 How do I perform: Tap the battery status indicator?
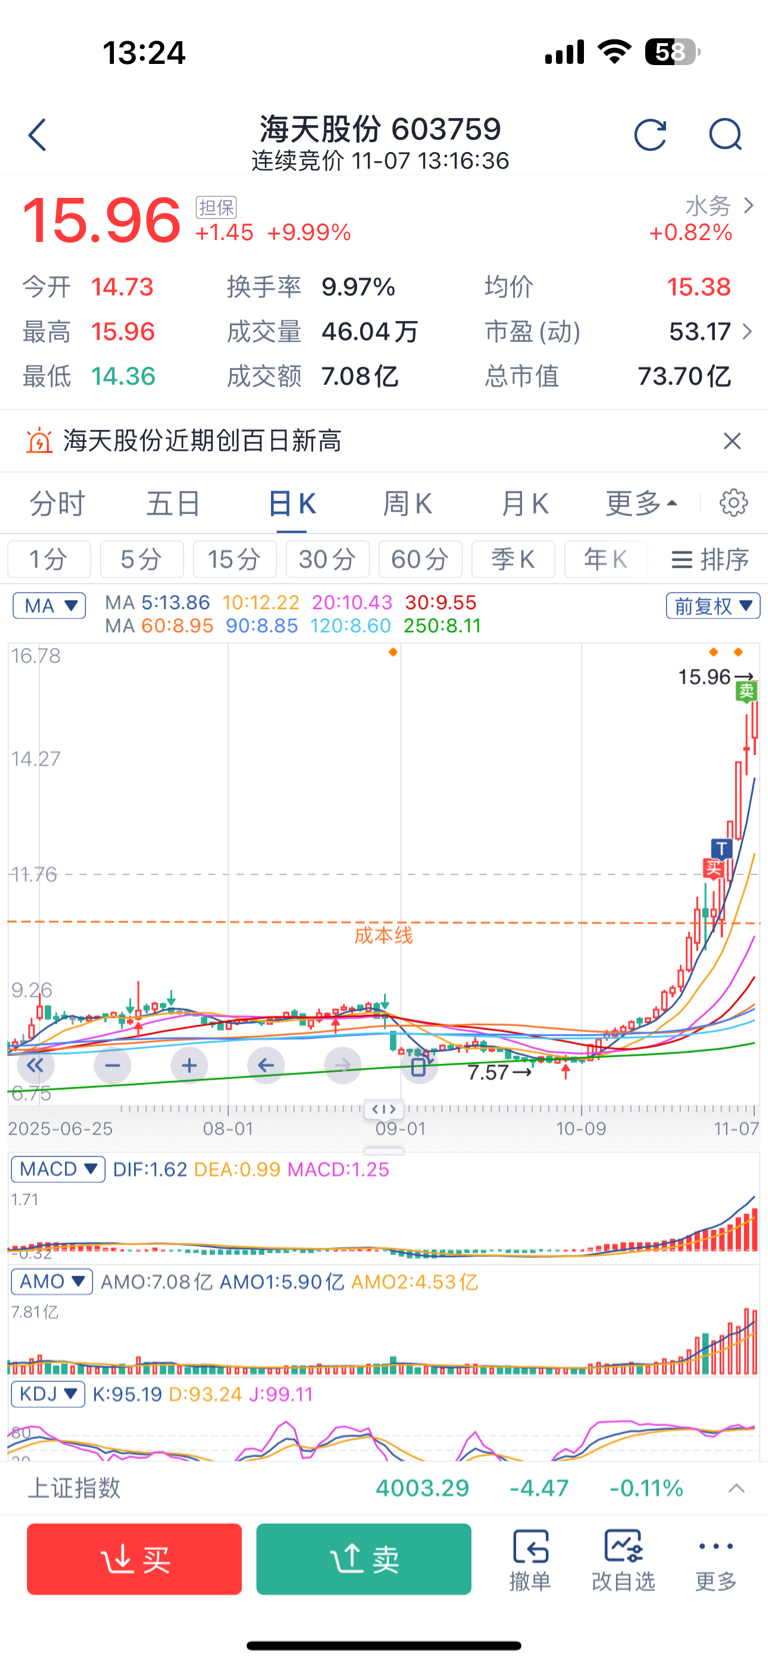click(x=673, y=51)
